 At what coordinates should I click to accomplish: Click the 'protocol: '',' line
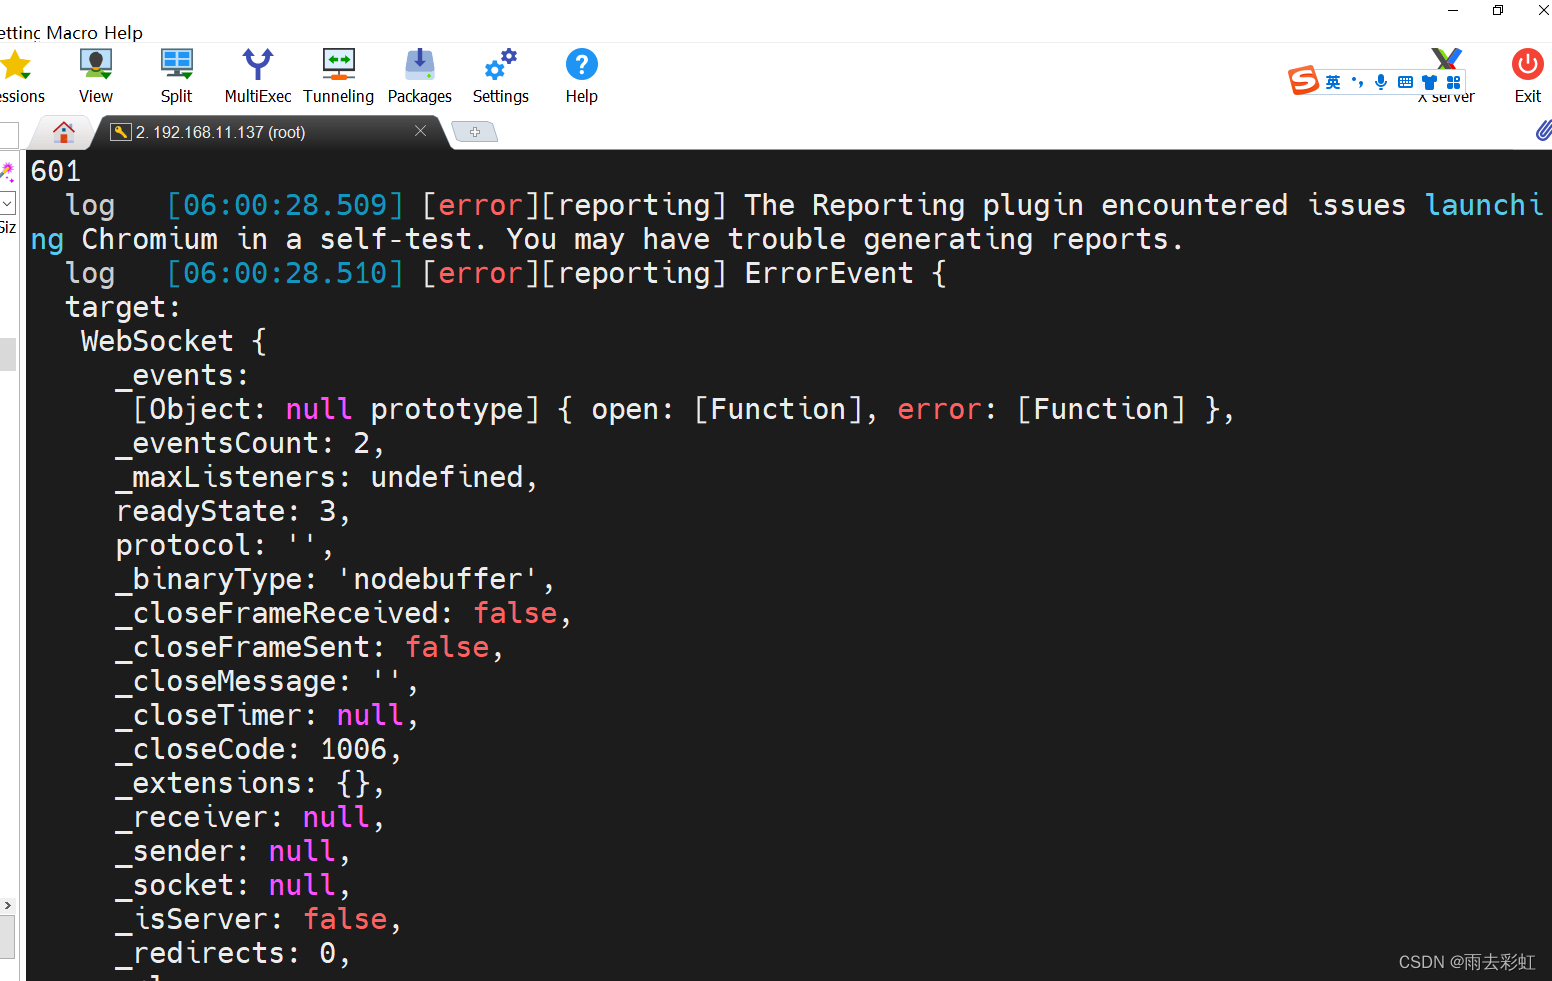(225, 545)
